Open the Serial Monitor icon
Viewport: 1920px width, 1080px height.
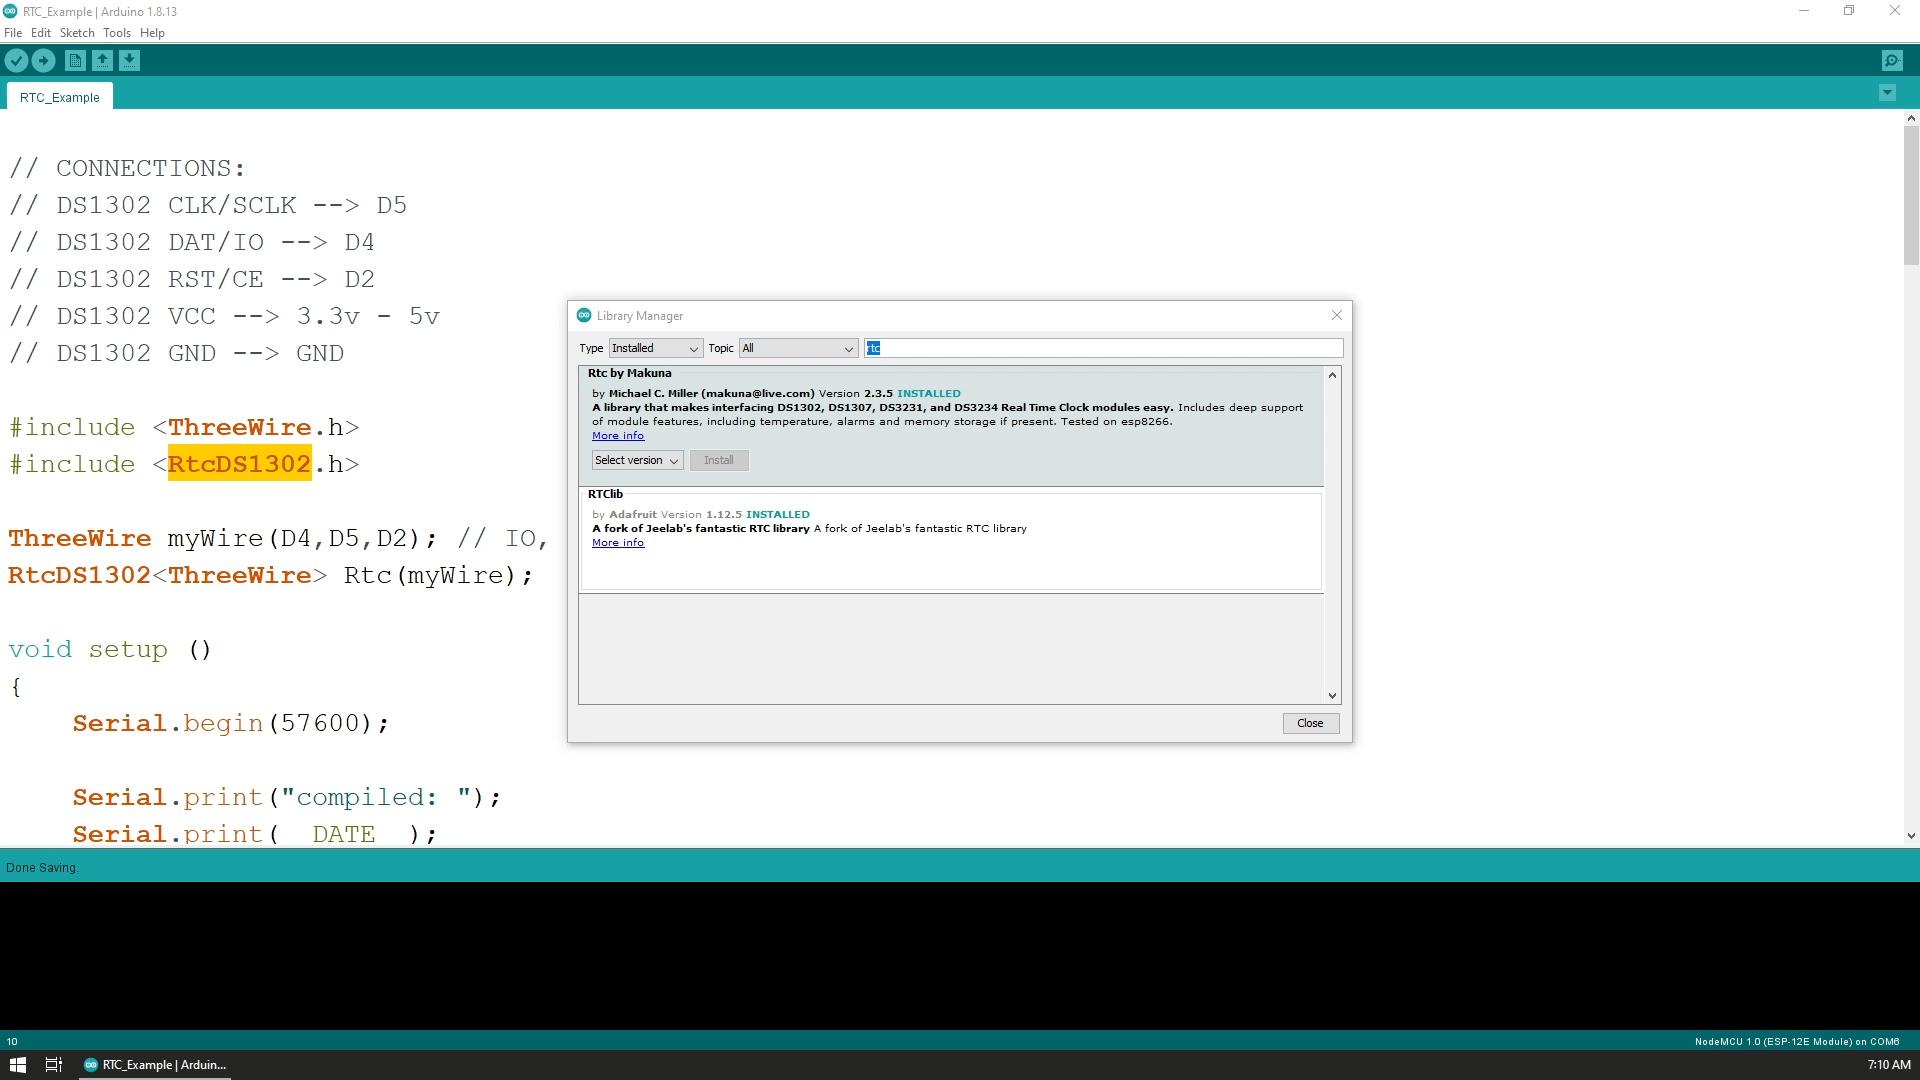(x=1892, y=61)
